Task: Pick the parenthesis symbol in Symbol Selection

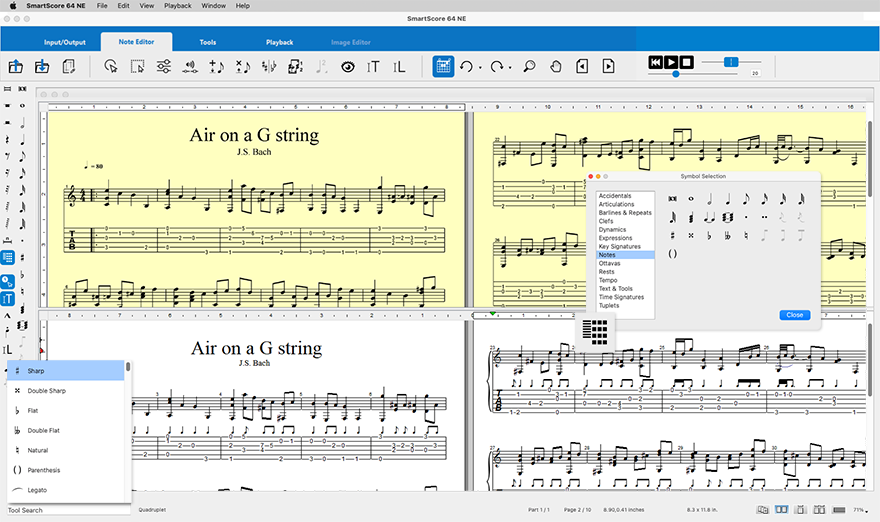Action: click(672, 254)
